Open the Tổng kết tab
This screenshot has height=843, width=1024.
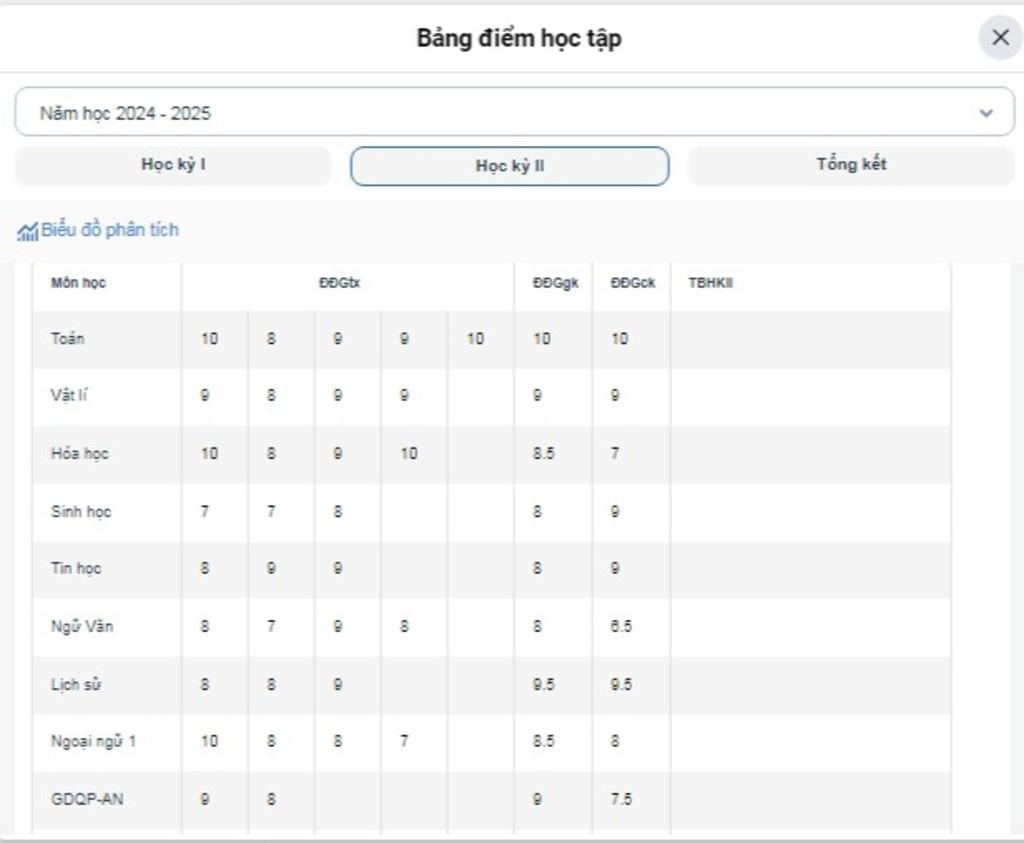(851, 165)
